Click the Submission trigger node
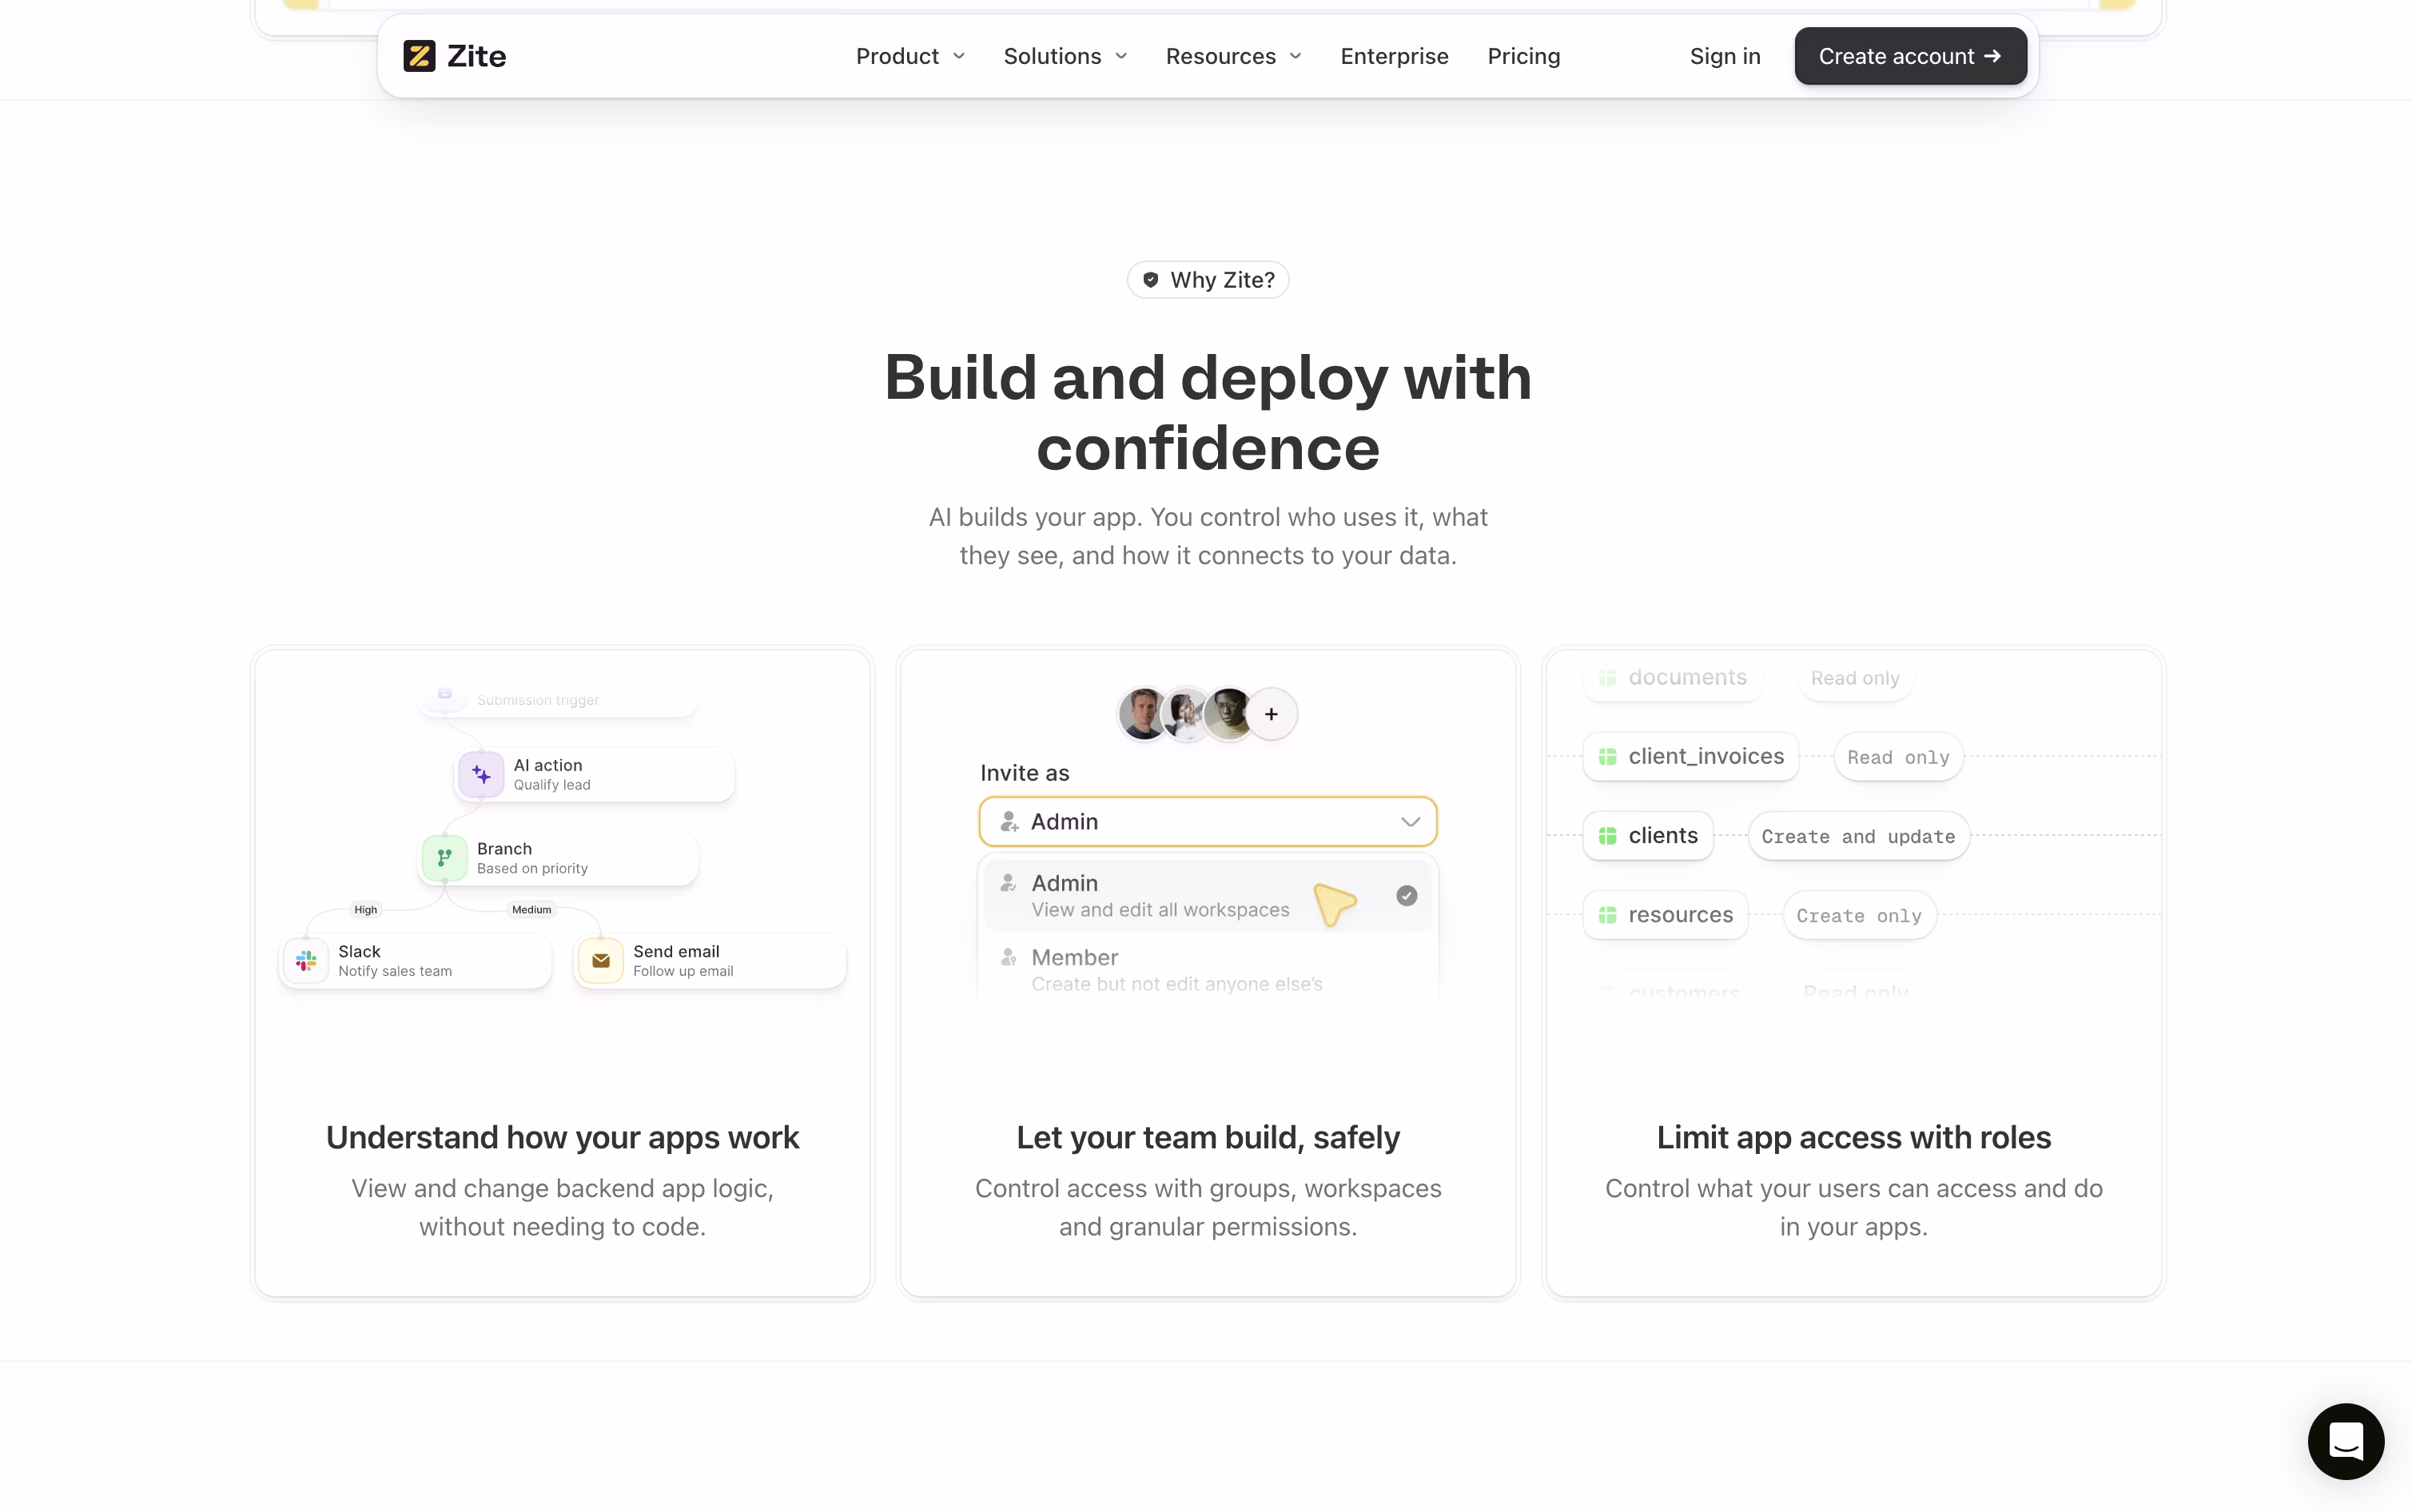This screenshot has height=1512, width=2412. point(558,700)
